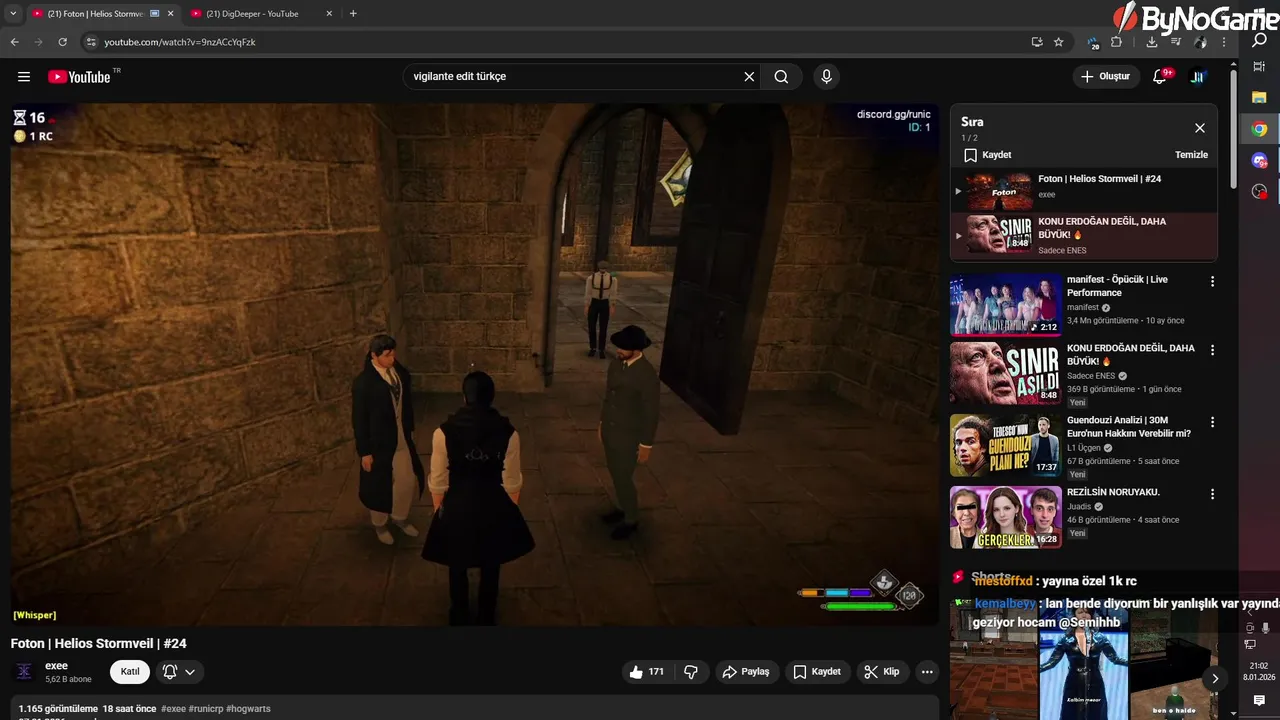1280x720 pixels.
Task: Clear the queue with Temizle
Action: (1191, 155)
